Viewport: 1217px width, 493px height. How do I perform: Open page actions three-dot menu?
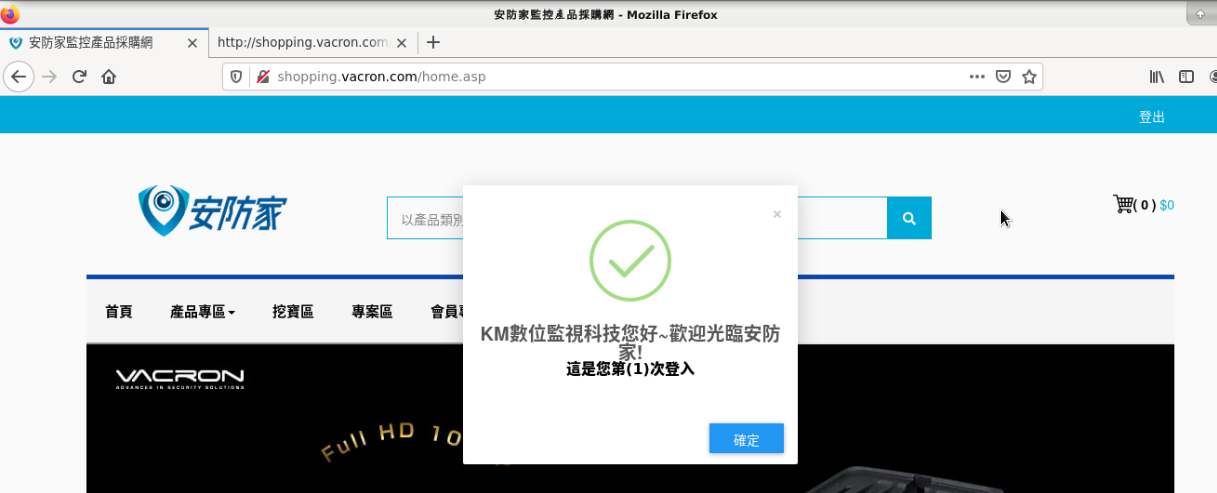click(977, 77)
